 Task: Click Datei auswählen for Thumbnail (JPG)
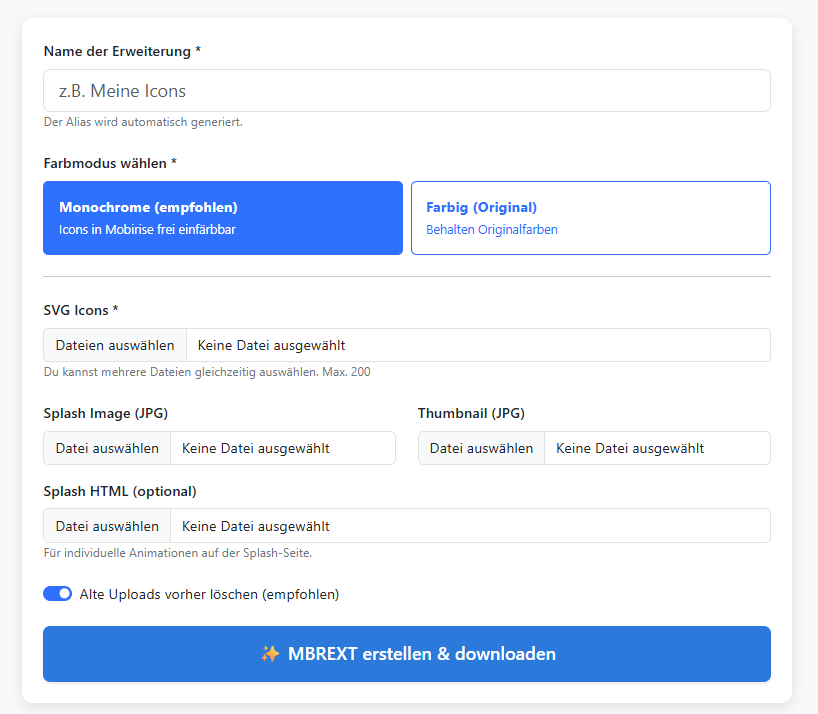click(x=481, y=448)
